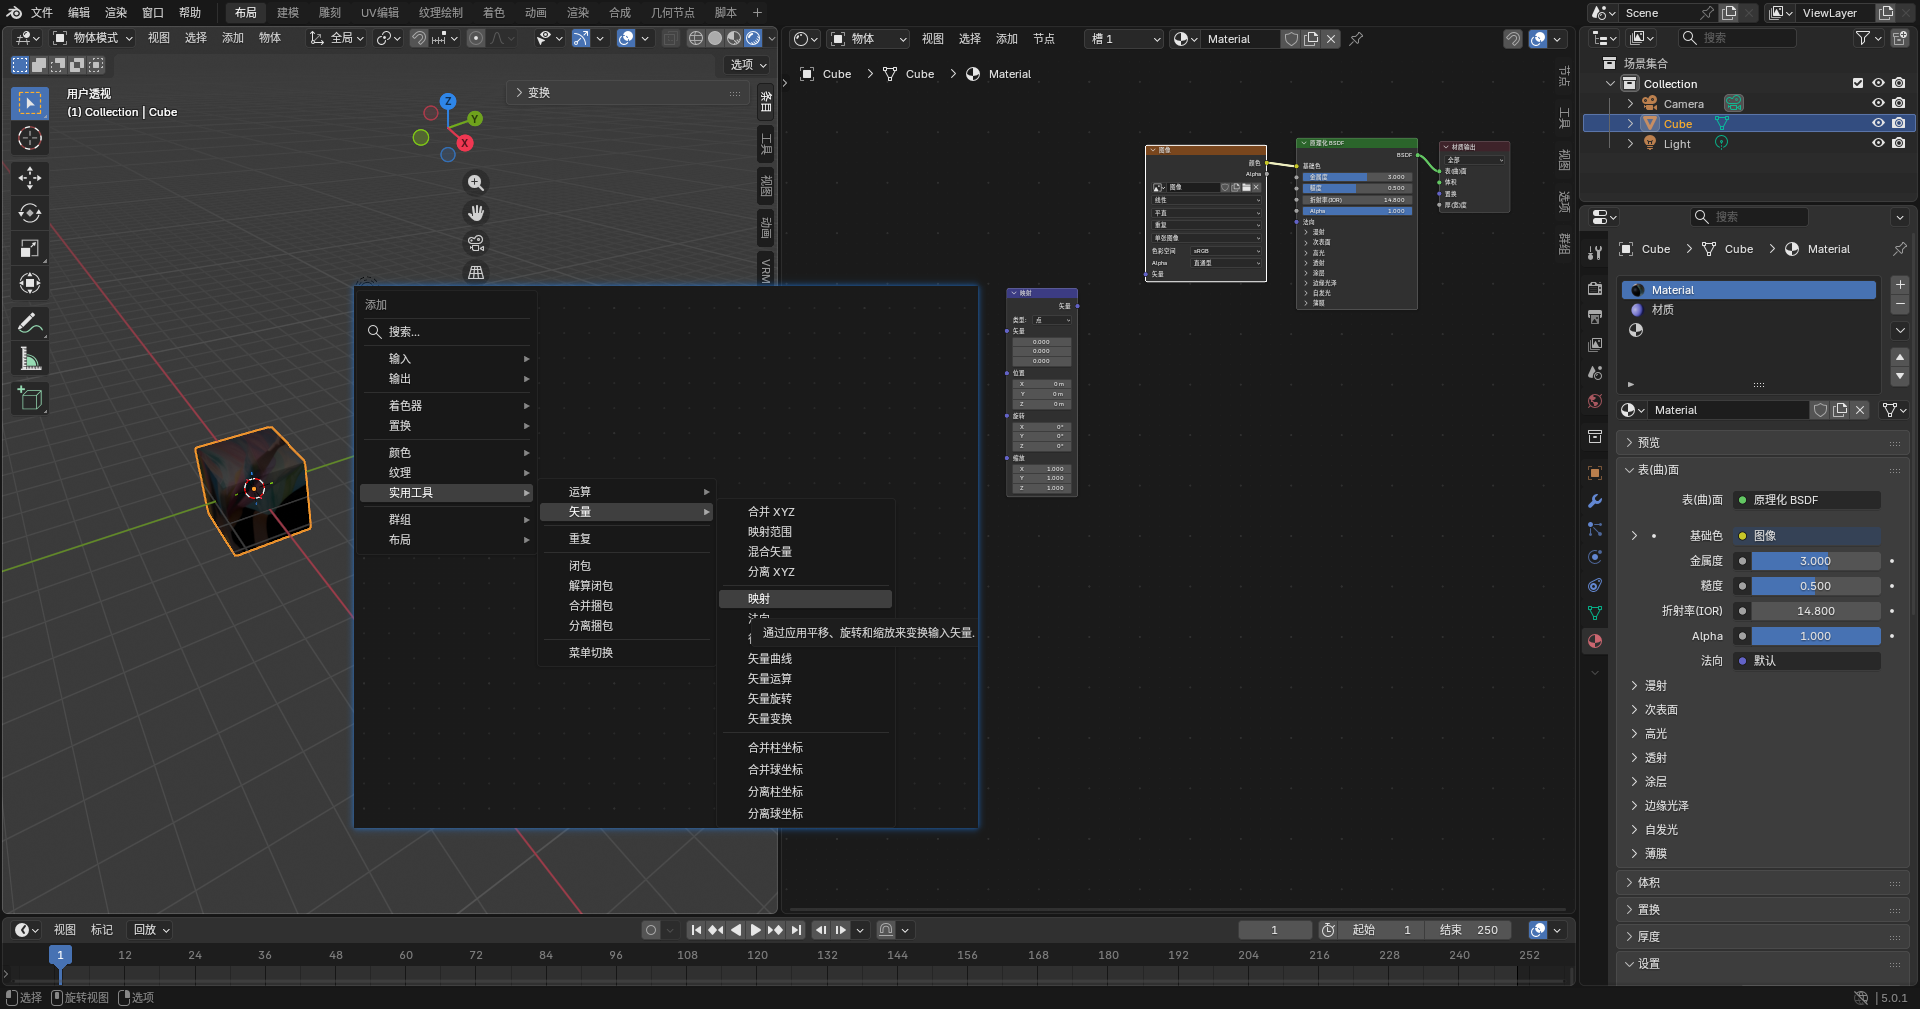
Task: Adjust the Metallic slider in properties
Action: pos(1815,561)
